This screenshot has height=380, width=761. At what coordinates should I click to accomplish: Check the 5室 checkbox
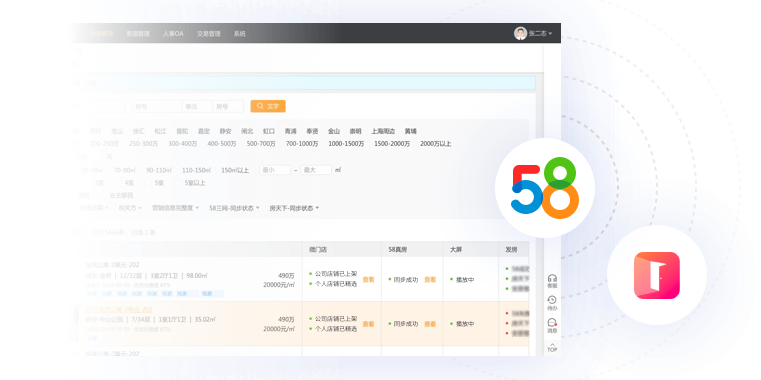pyautogui.click(x=148, y=183)
